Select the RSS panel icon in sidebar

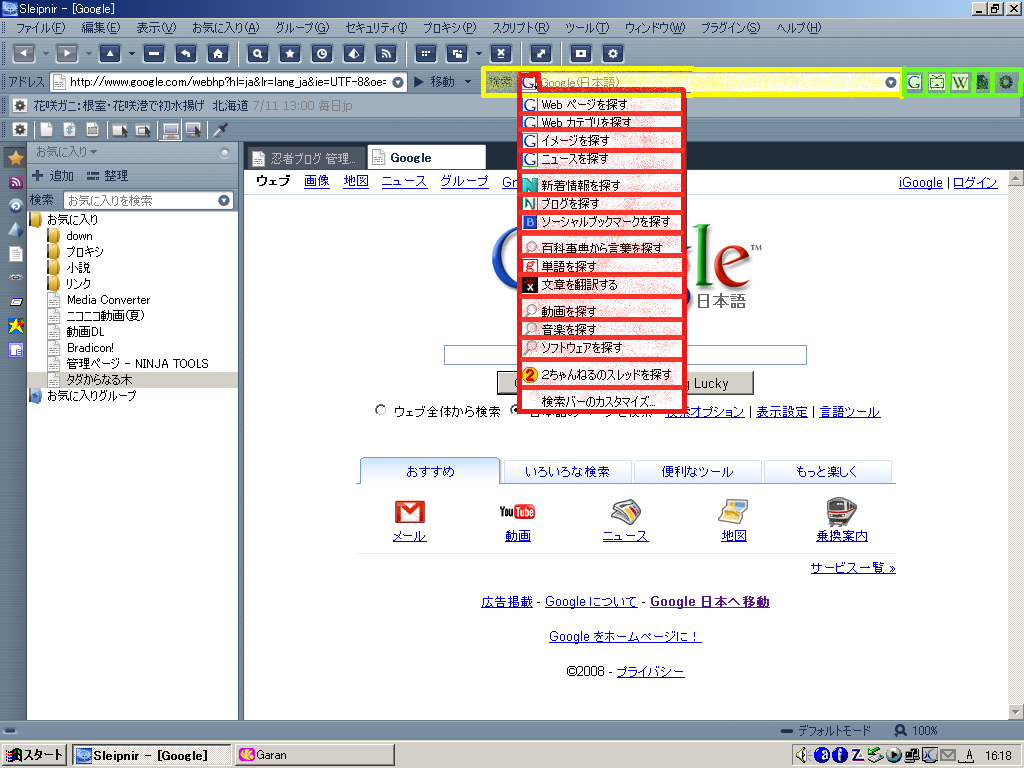click(16, 182)
